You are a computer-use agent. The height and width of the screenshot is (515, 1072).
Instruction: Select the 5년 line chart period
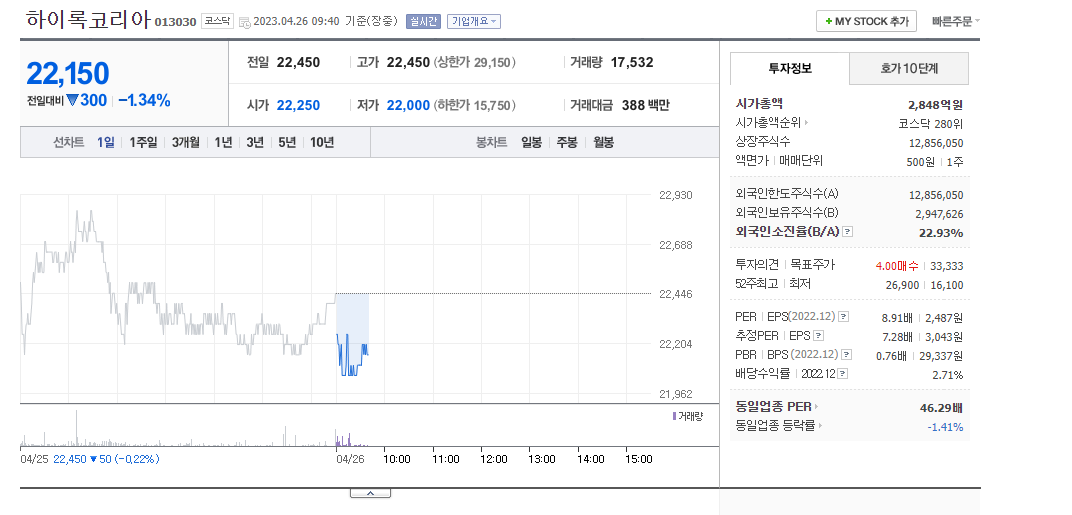287,142
